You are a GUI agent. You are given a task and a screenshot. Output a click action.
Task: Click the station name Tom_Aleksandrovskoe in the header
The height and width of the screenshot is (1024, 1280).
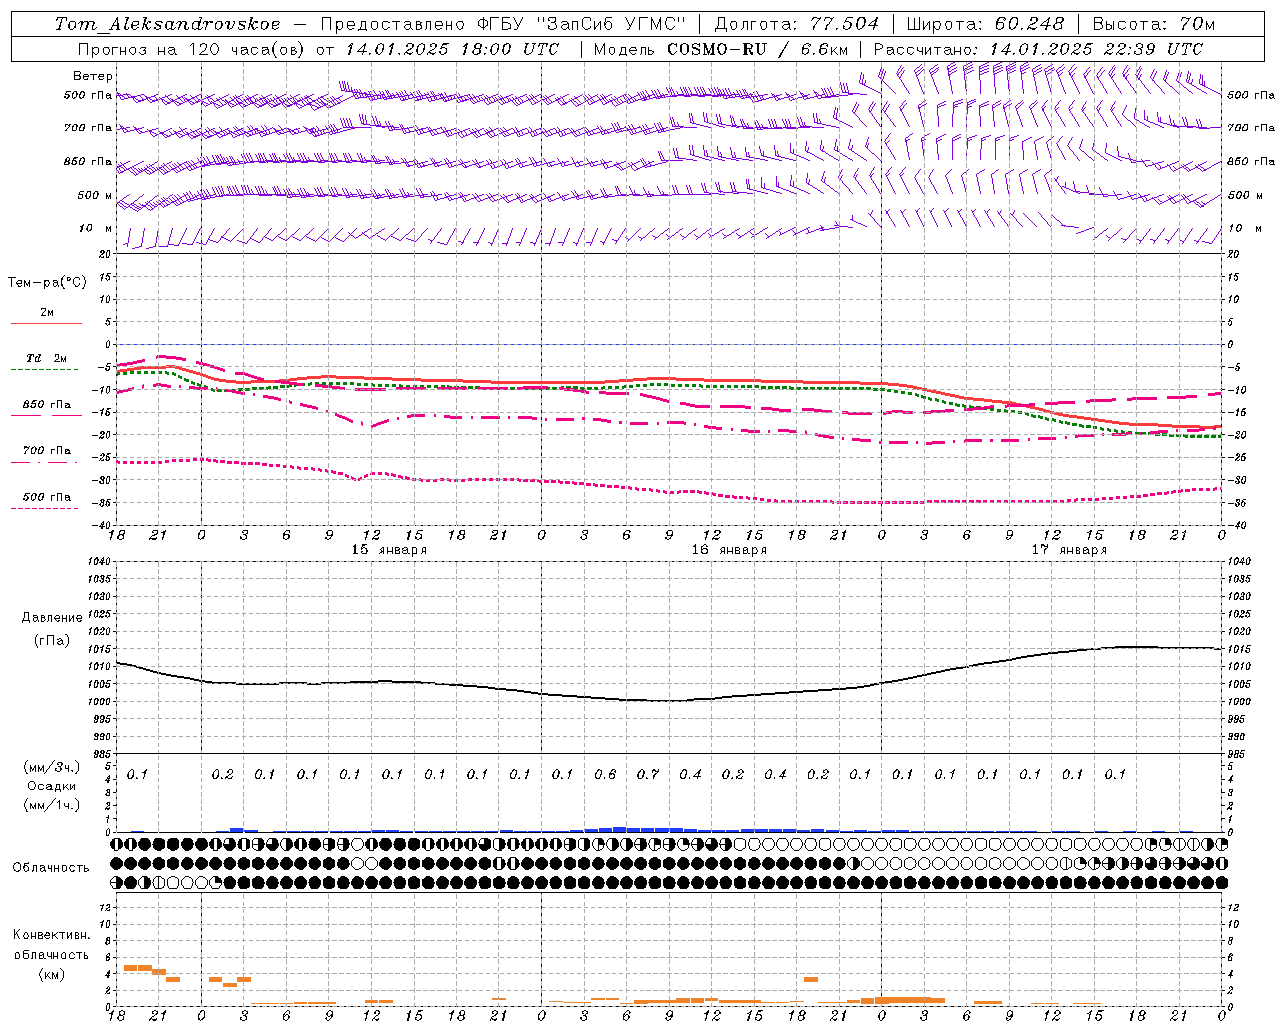167,24
